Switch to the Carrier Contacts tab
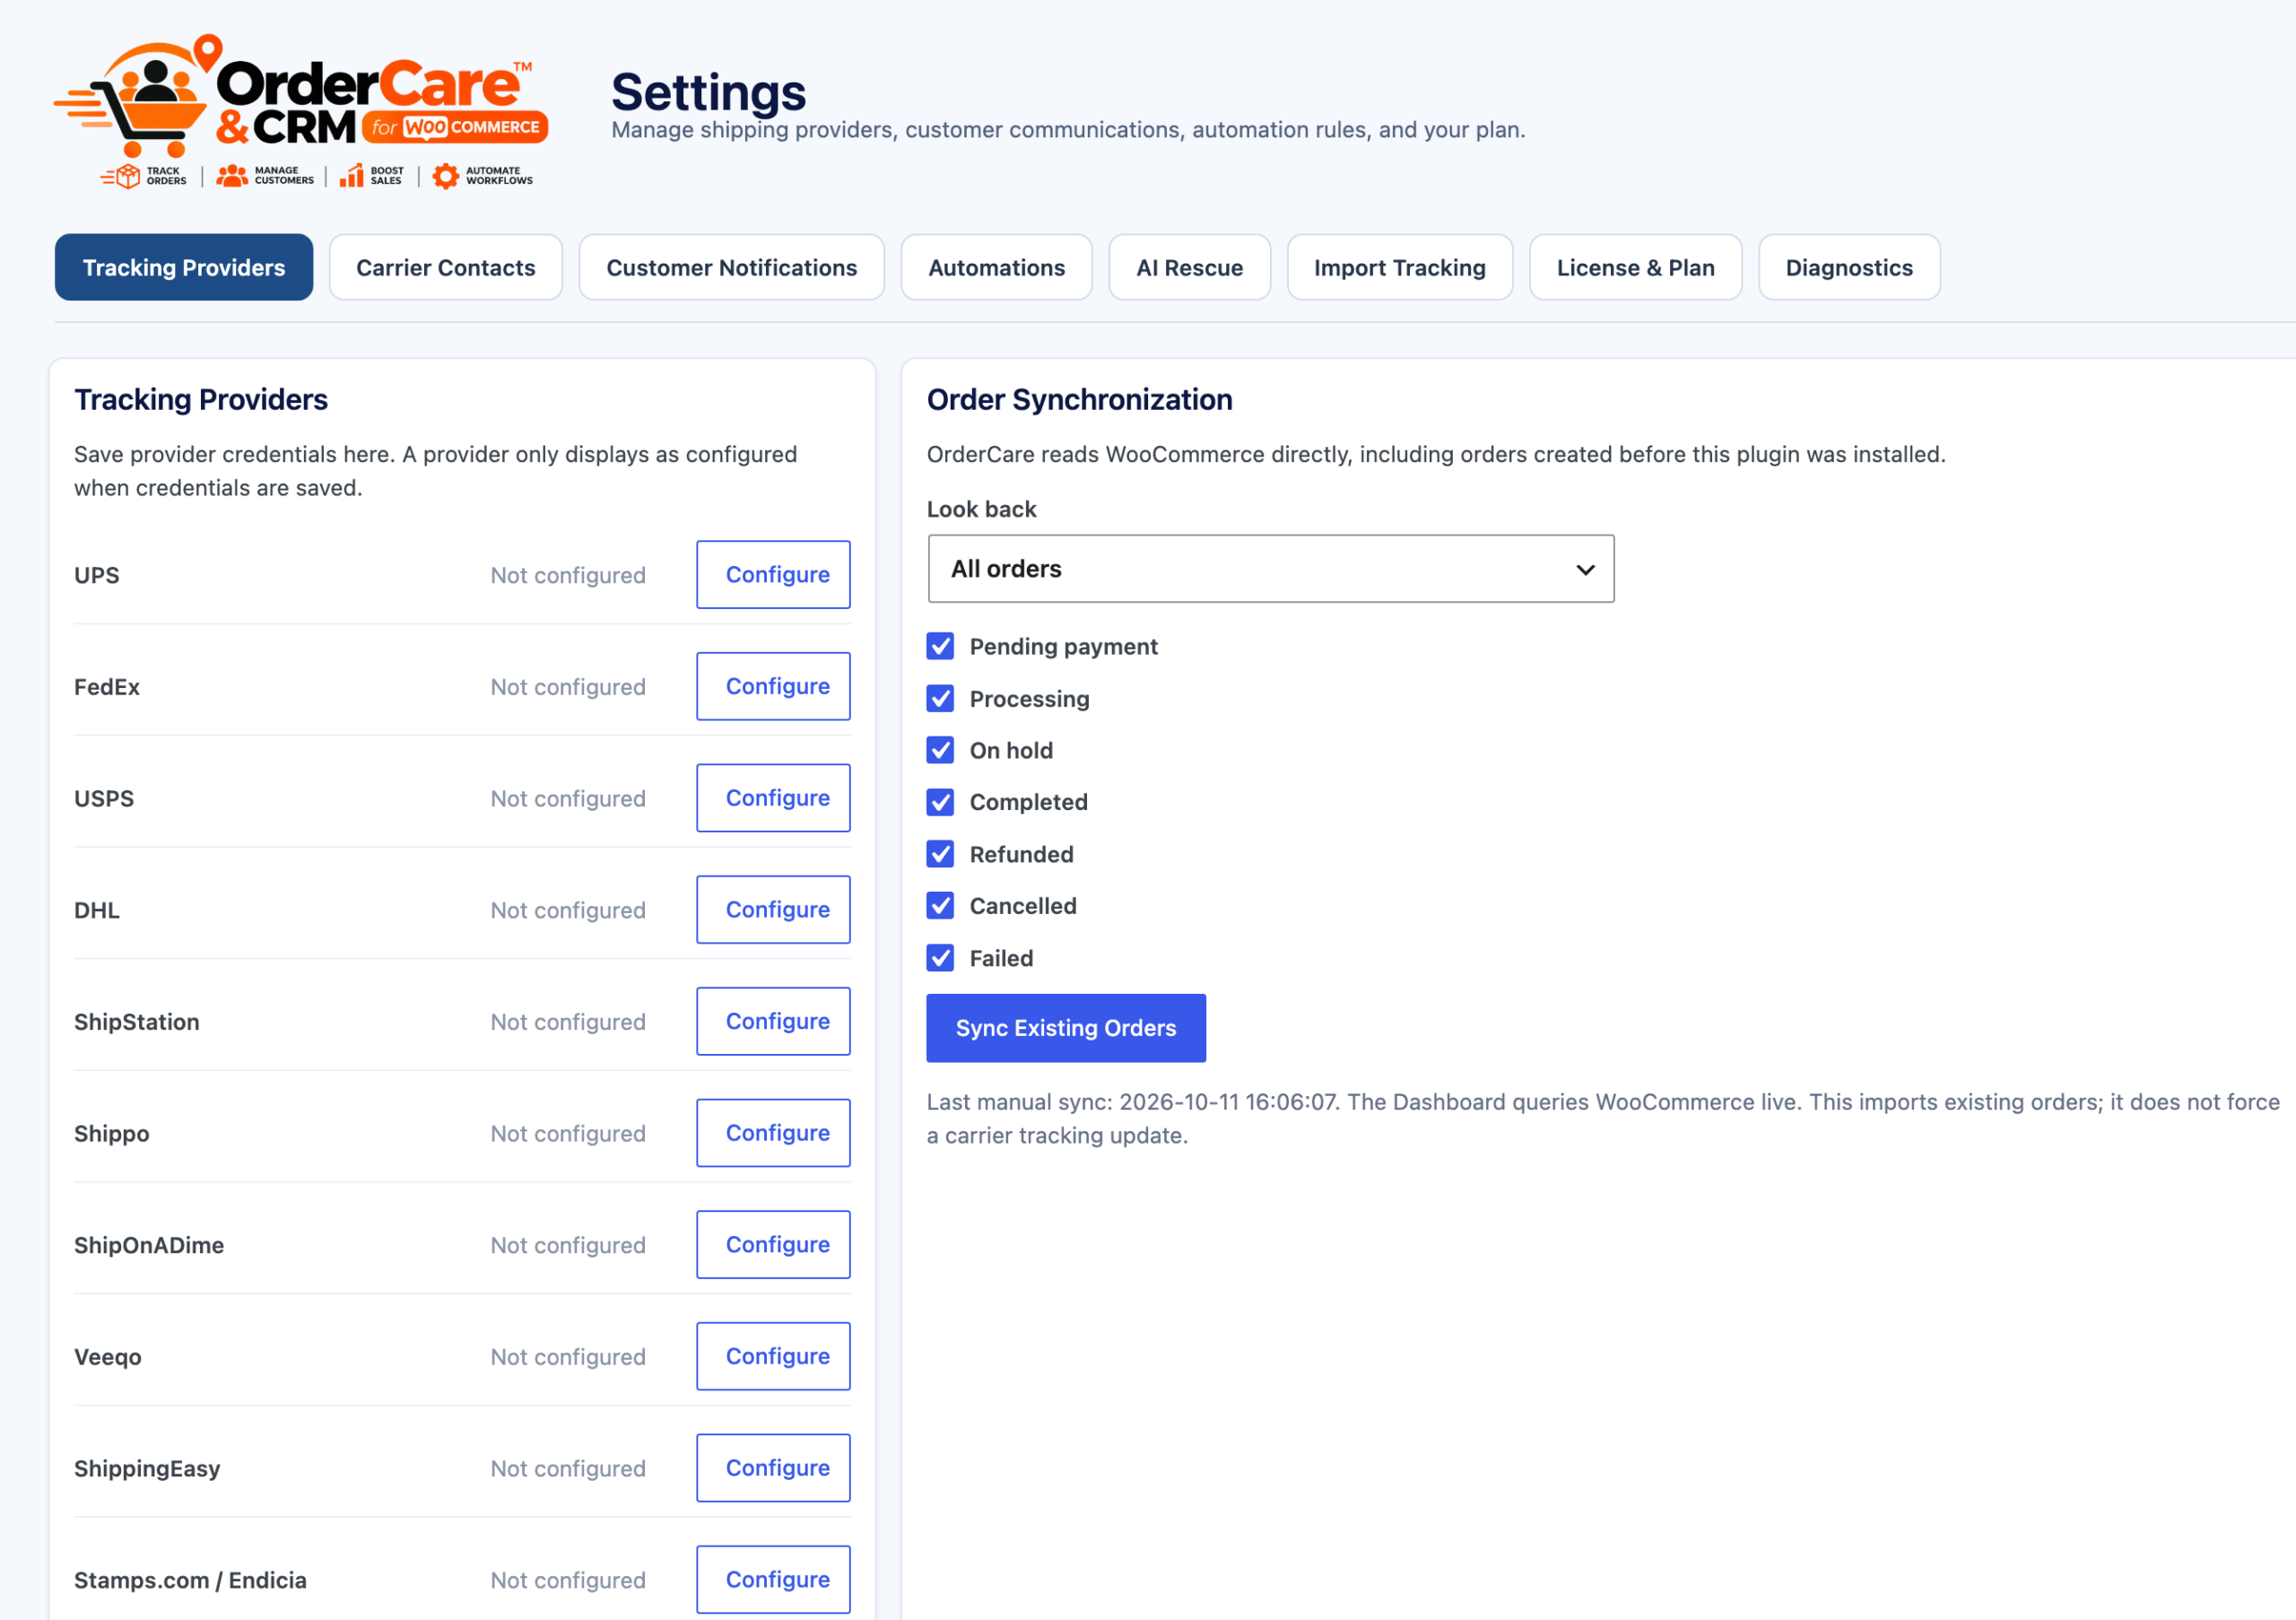The height and width of the screenshot is (1620, 2296). coord(446,268)
